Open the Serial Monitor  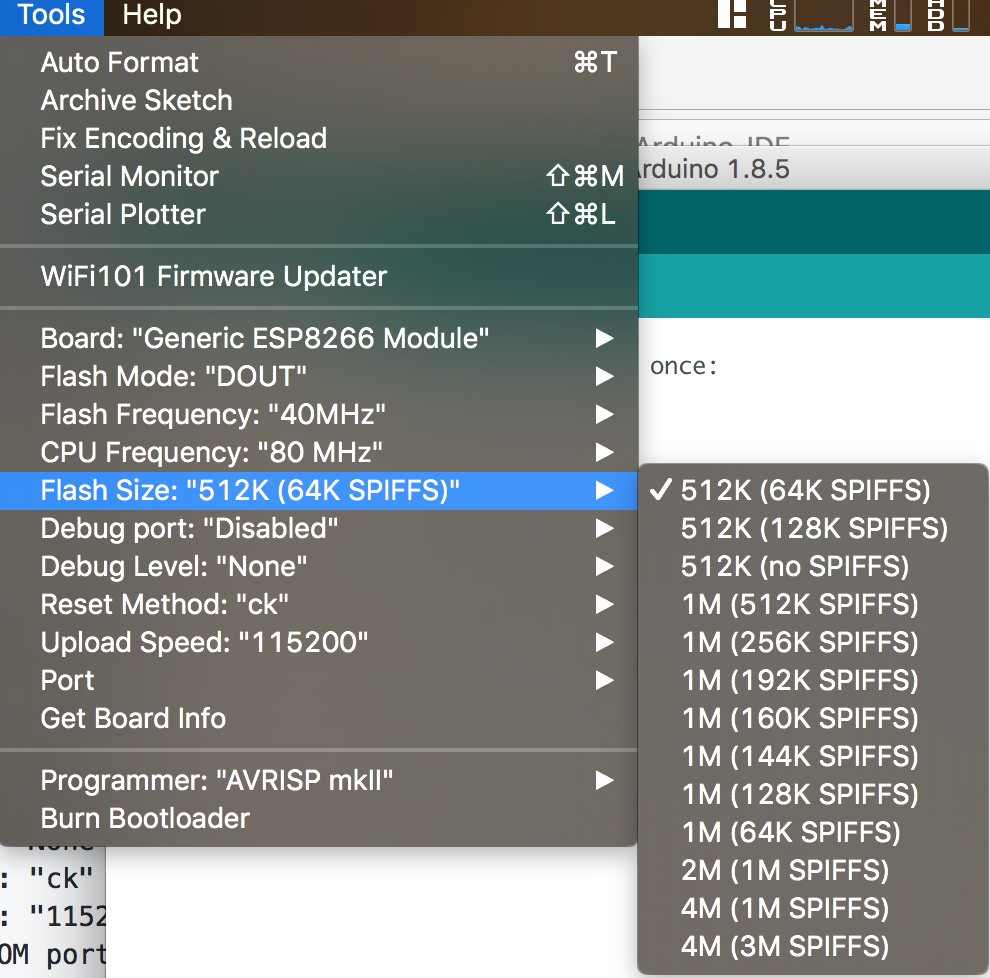[319, 176]
